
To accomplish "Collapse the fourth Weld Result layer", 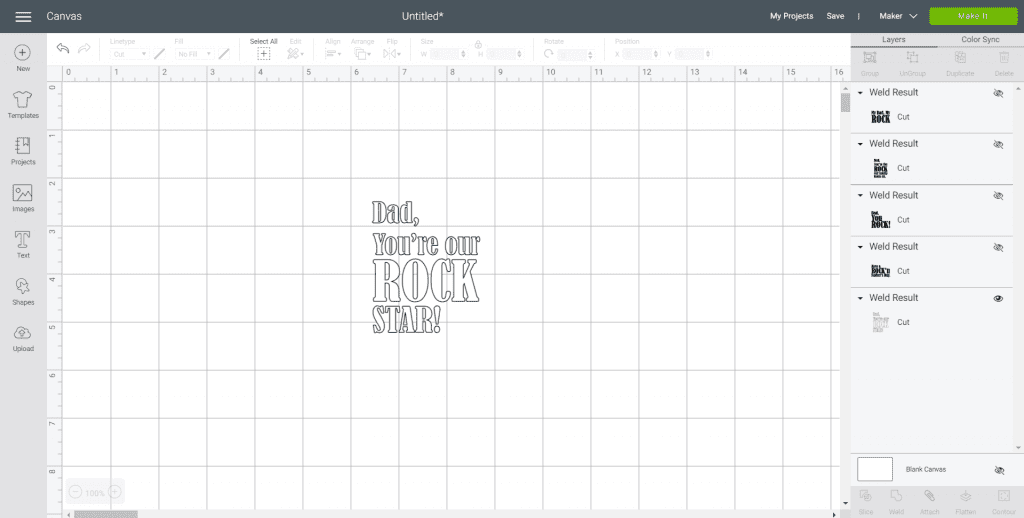I will pos(860,246).
